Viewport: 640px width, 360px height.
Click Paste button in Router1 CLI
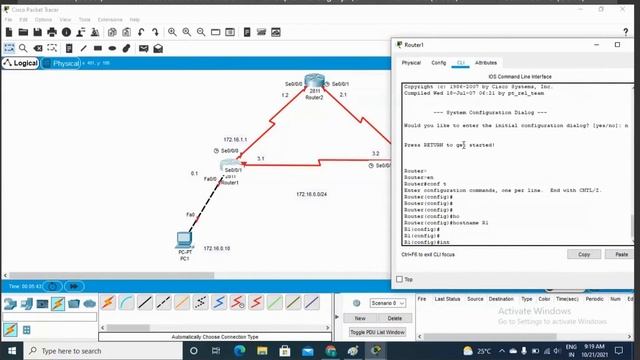tap(621, 254)
